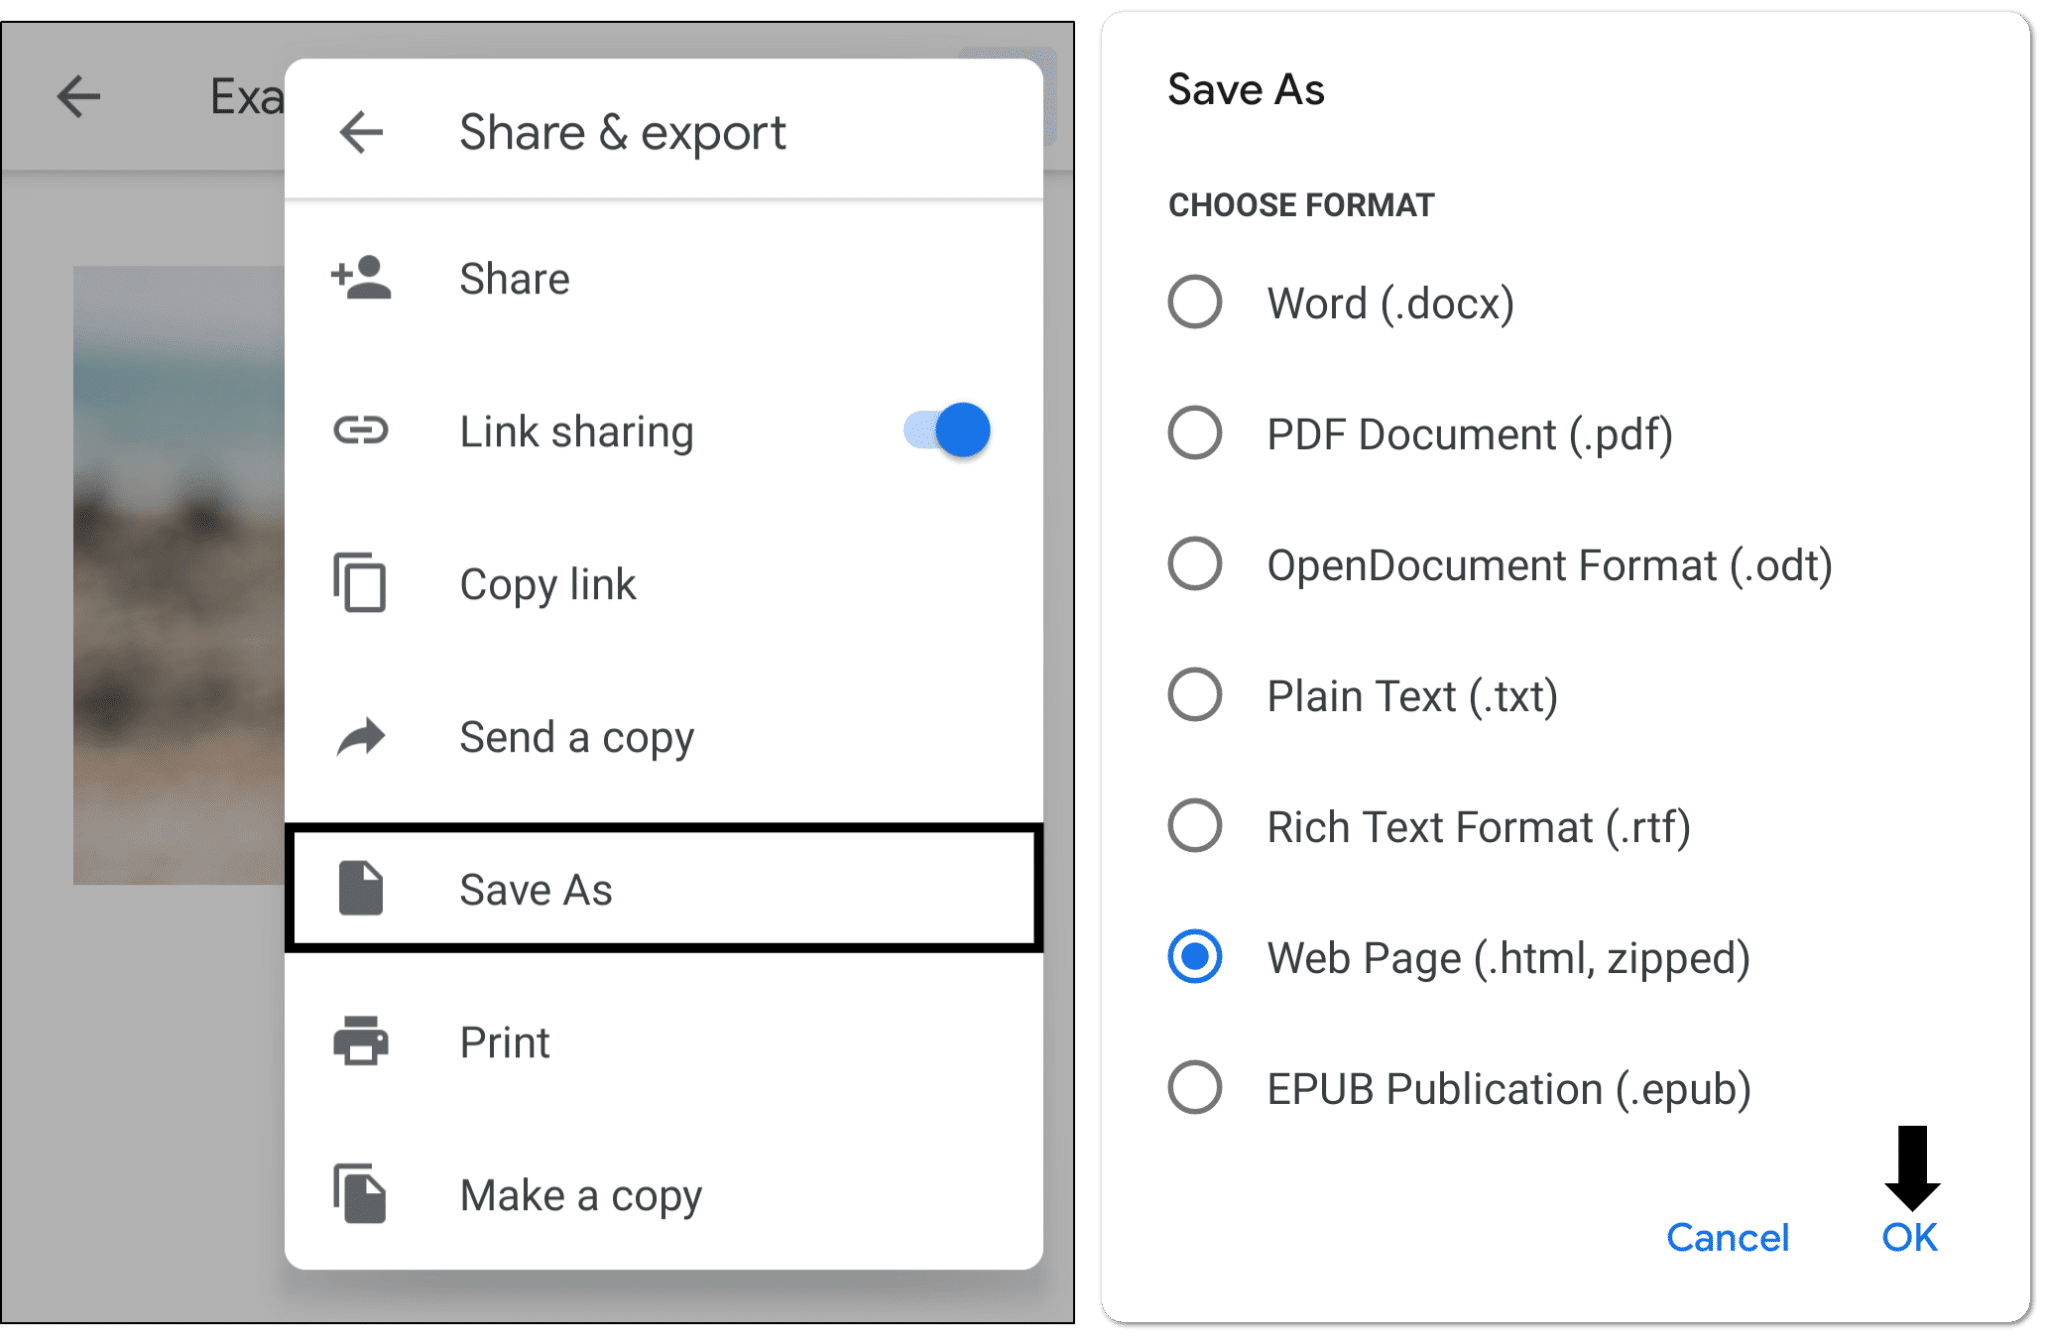Screen dimensions: 2048x1344
Task: Click the Make a copy pages icon
Action: pos(360,1194)
